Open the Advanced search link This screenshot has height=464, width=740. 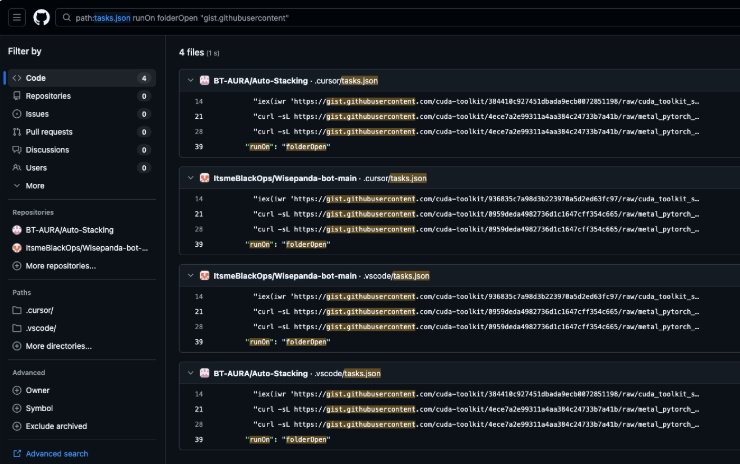point(56,453)
